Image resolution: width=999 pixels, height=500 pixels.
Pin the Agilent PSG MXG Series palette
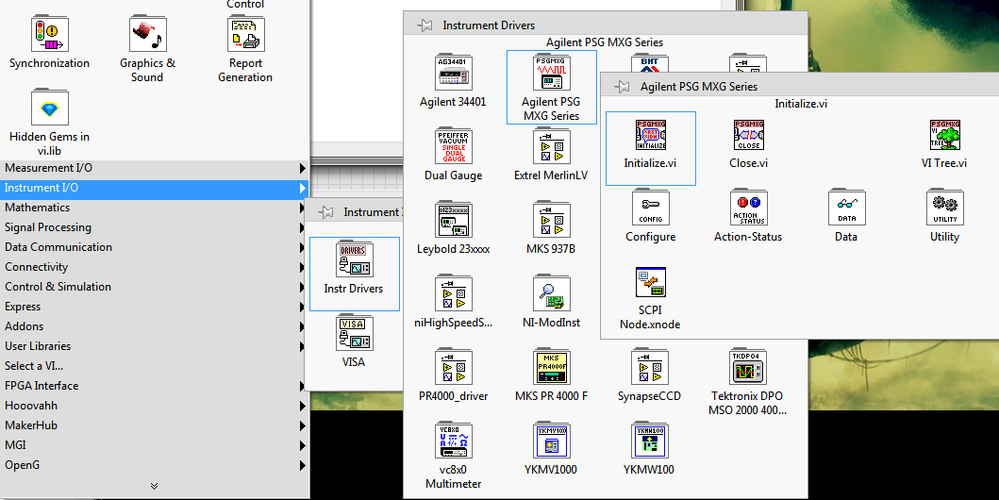point(622,87)
